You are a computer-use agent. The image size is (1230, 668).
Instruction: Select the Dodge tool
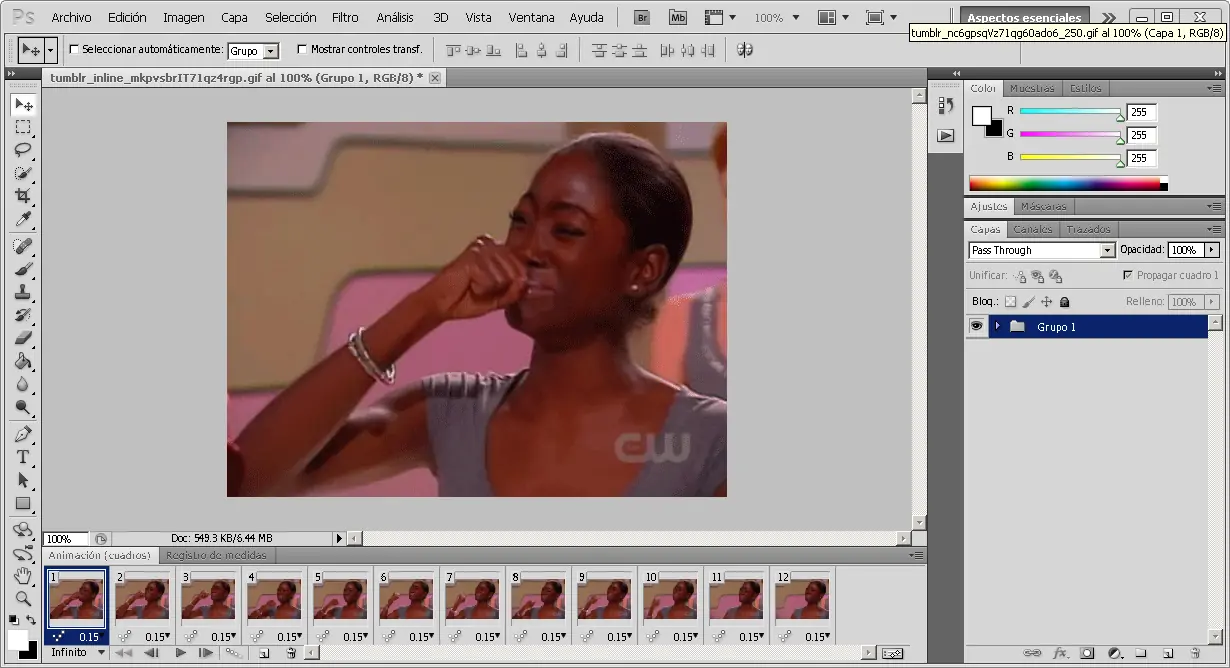[x=23, y=407]
